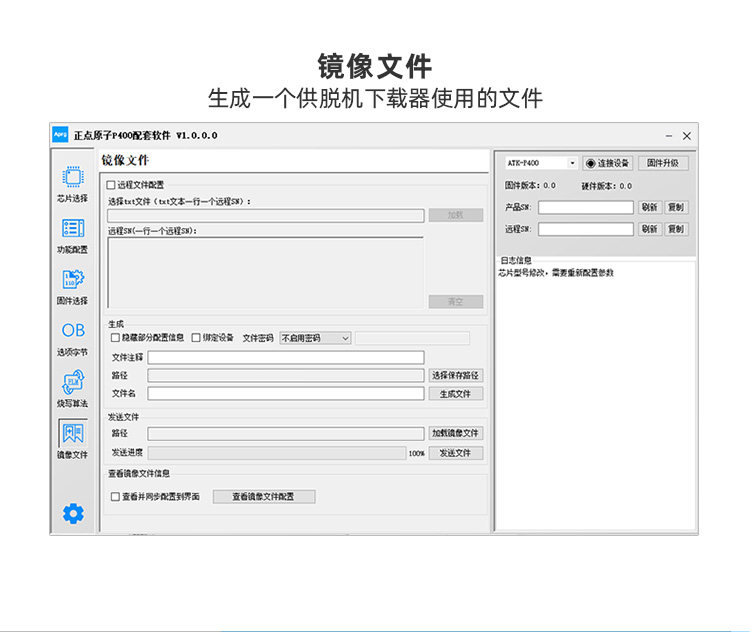Click log text 芯片型号修改，需要重新配置参数

tap(556, 273)
